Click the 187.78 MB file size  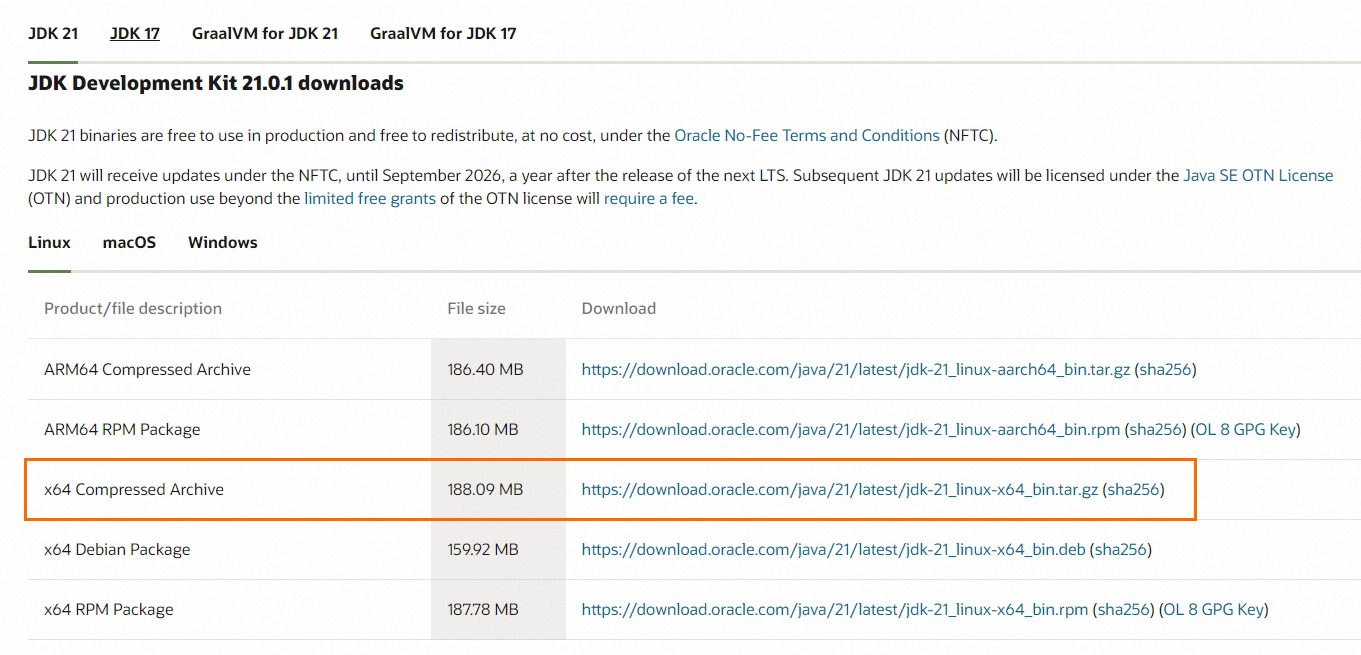click(483, 609)
